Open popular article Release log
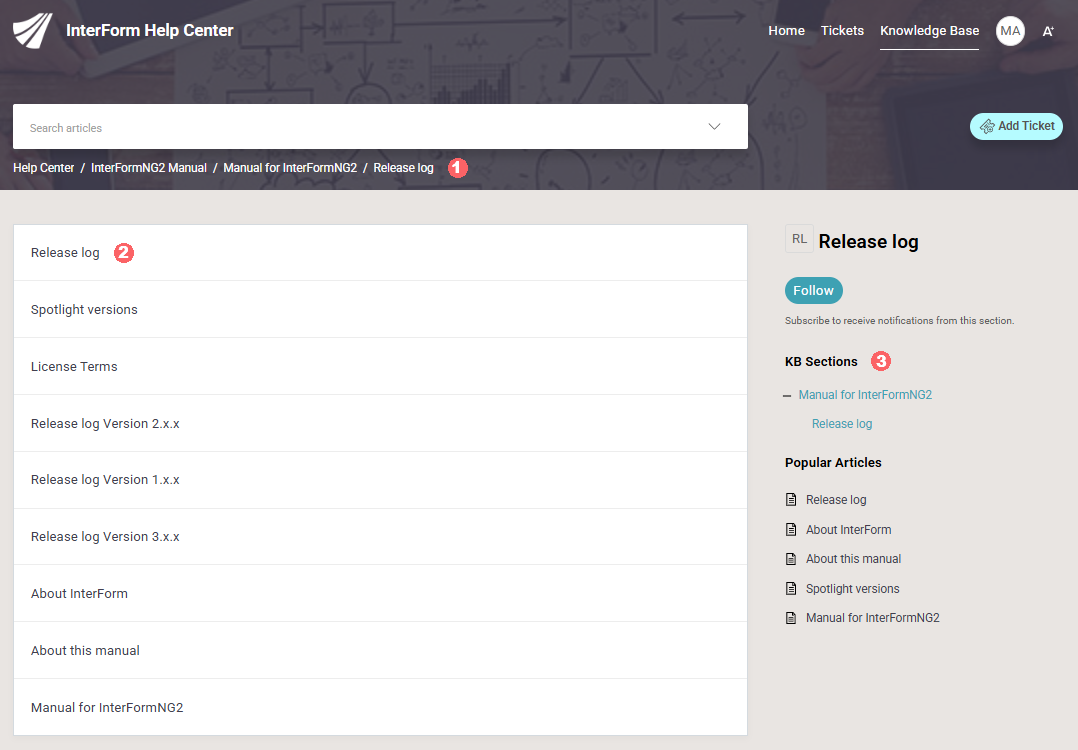 (x=836, y=500)
